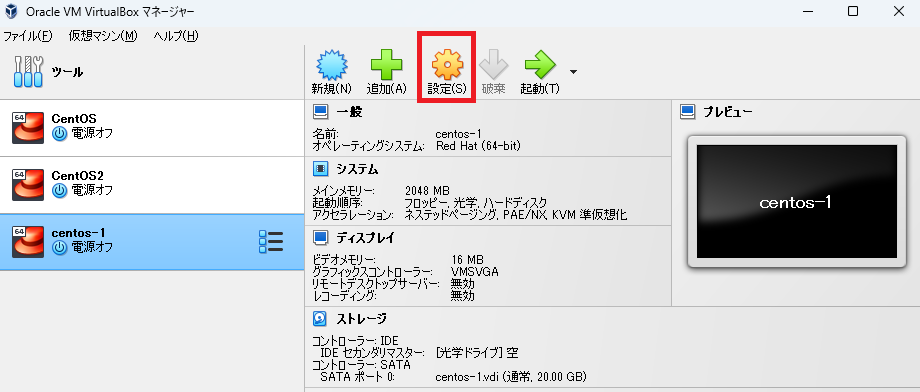The width and height of the screenshot is (920, 392).
Task: Click the Red Hat (64-bit) value
Action: [x=478, y=145]
